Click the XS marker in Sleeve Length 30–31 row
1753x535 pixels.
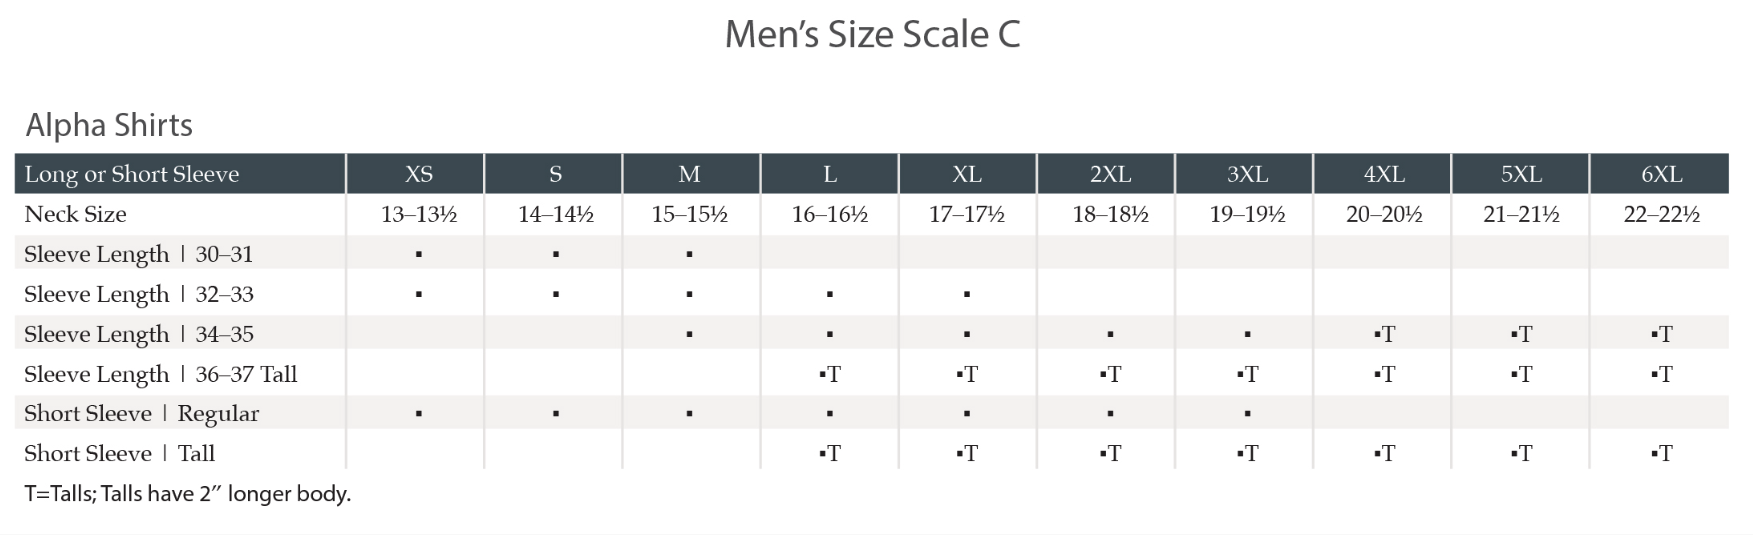click(419, 255)
